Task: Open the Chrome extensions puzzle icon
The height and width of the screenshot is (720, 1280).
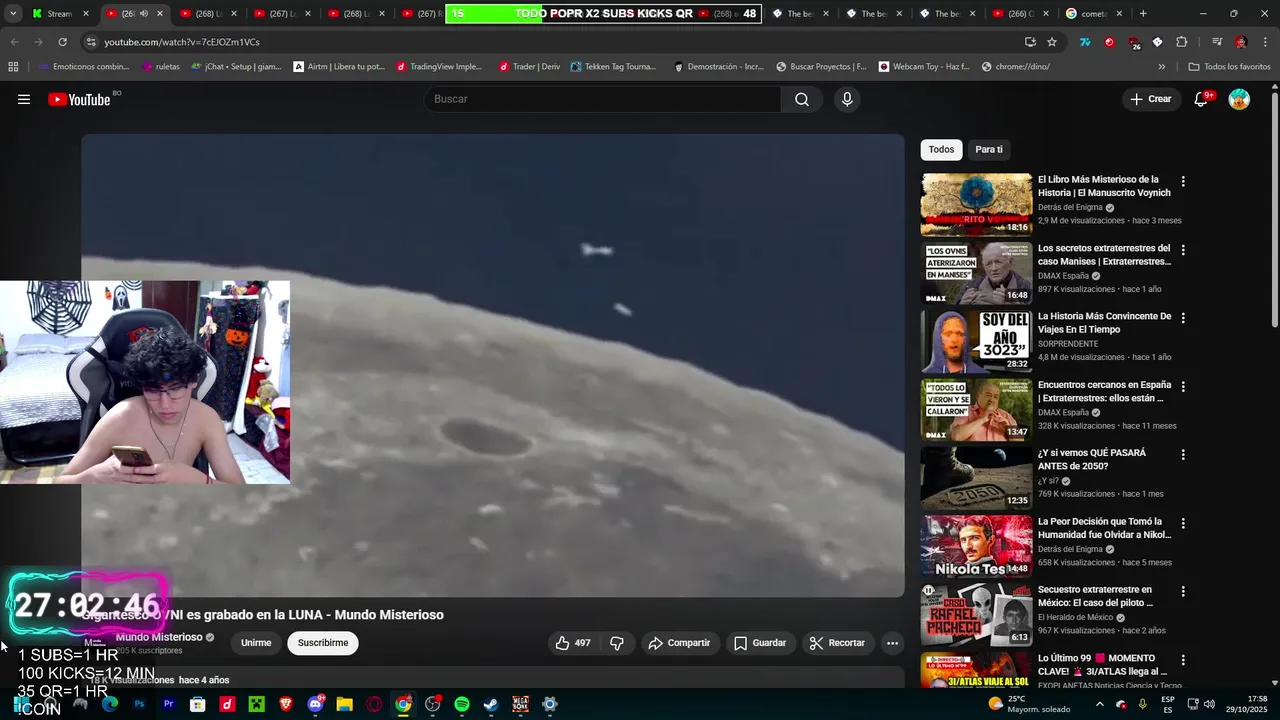Action: point(1181,42)
